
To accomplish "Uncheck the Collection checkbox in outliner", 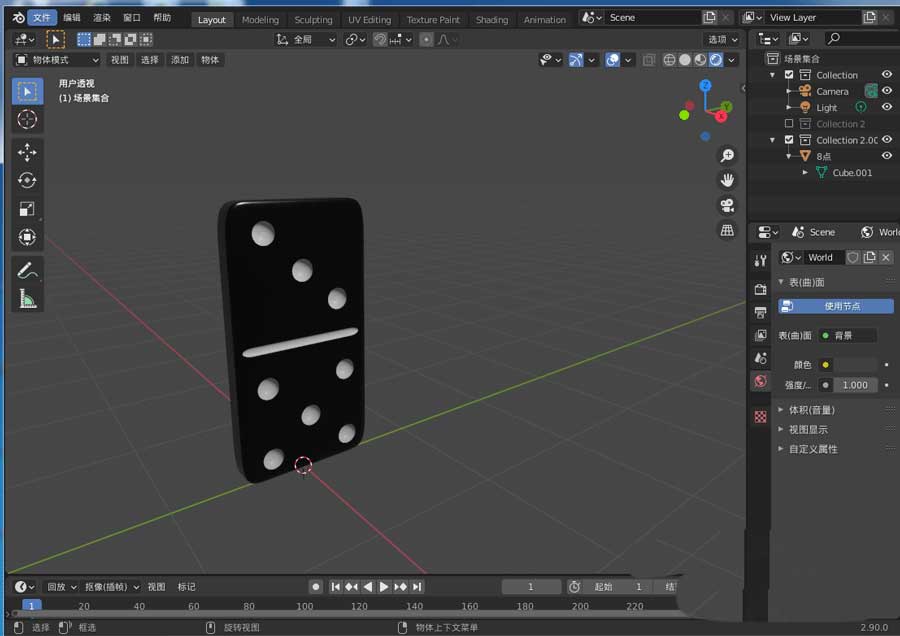I will (x=789, y=75).
